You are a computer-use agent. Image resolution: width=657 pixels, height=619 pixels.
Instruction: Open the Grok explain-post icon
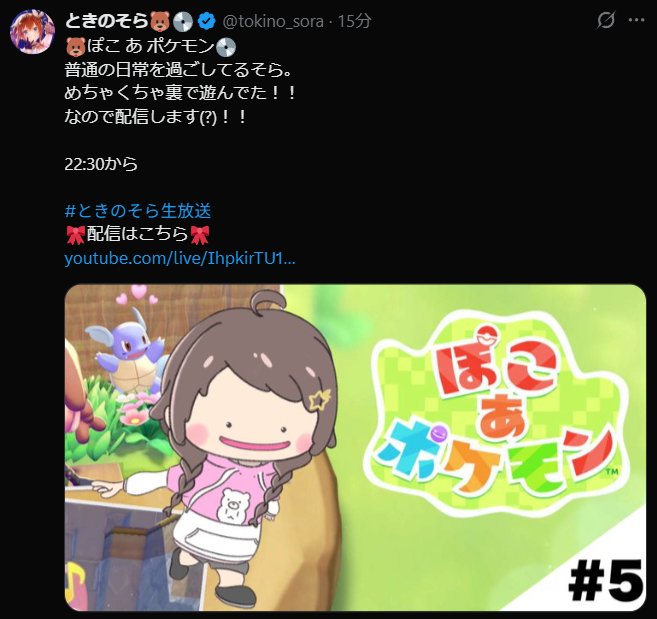pyautogui.click(x=605, y=20)
